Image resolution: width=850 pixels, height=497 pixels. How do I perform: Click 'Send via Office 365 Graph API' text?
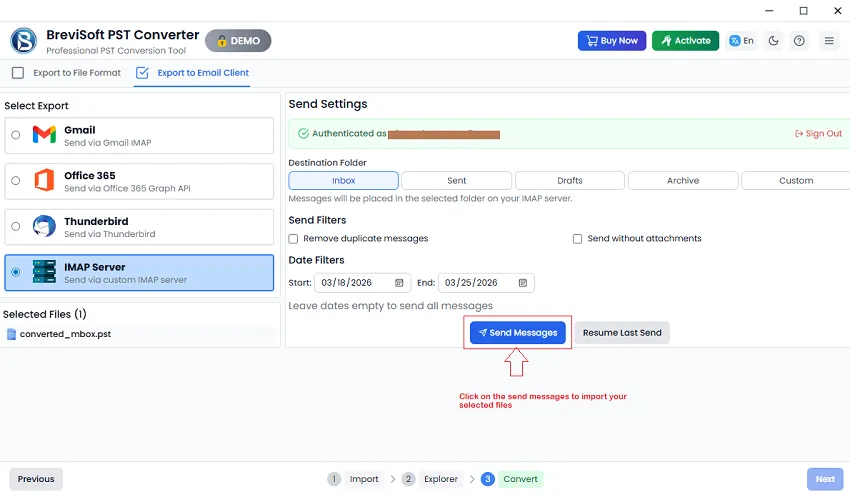[127, 189]
